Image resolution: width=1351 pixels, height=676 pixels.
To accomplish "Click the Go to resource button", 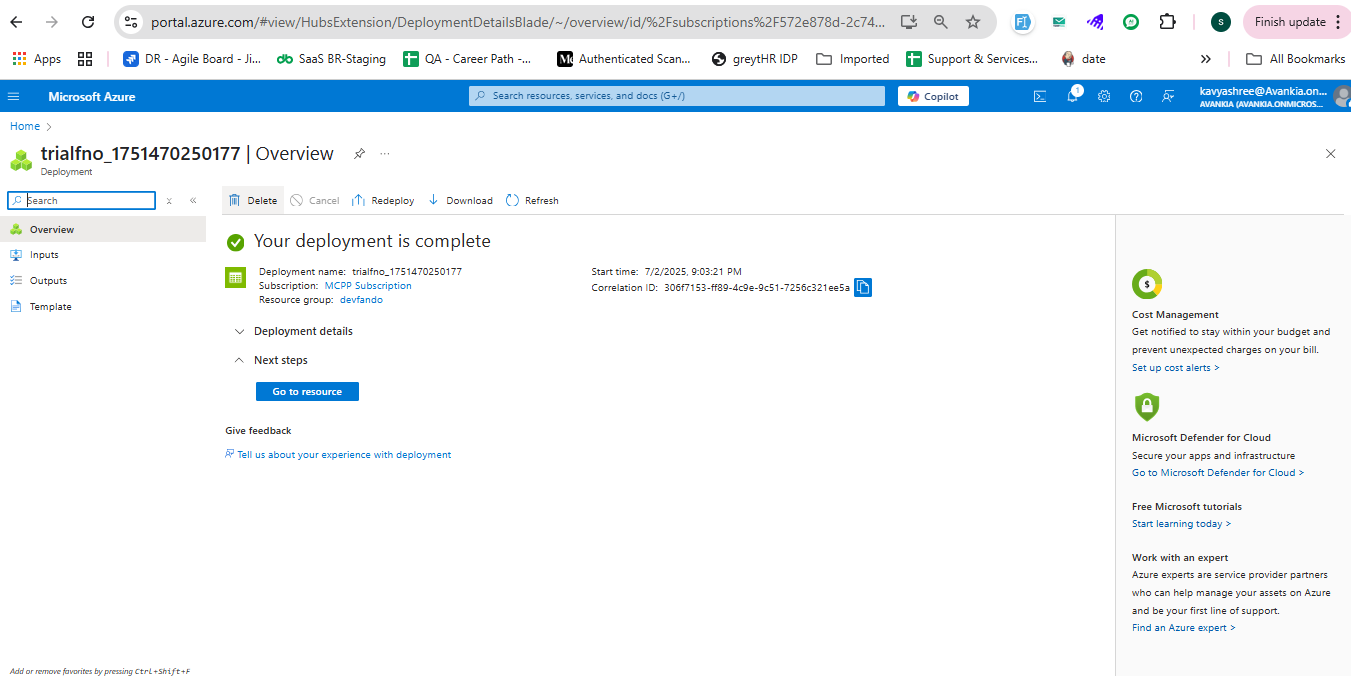I will 307,392.
